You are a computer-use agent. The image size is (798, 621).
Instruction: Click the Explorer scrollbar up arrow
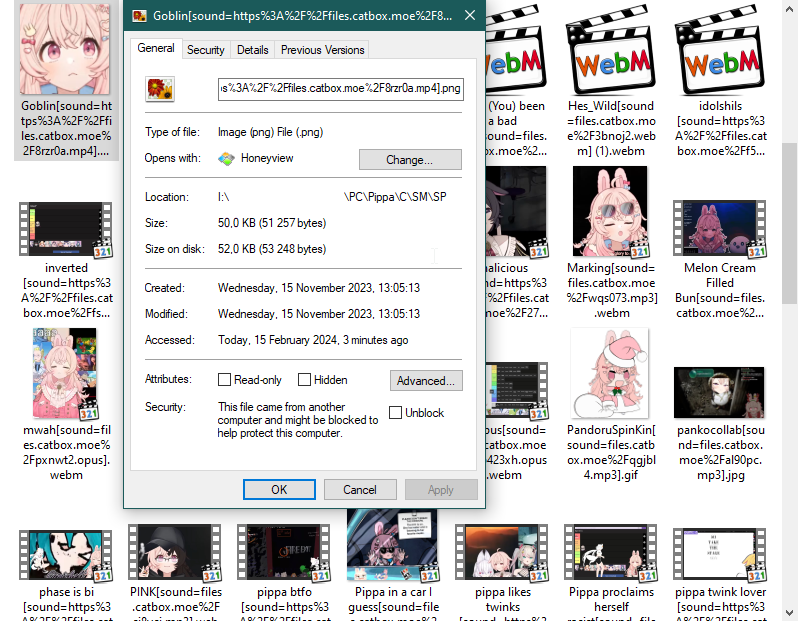(790, 7)
